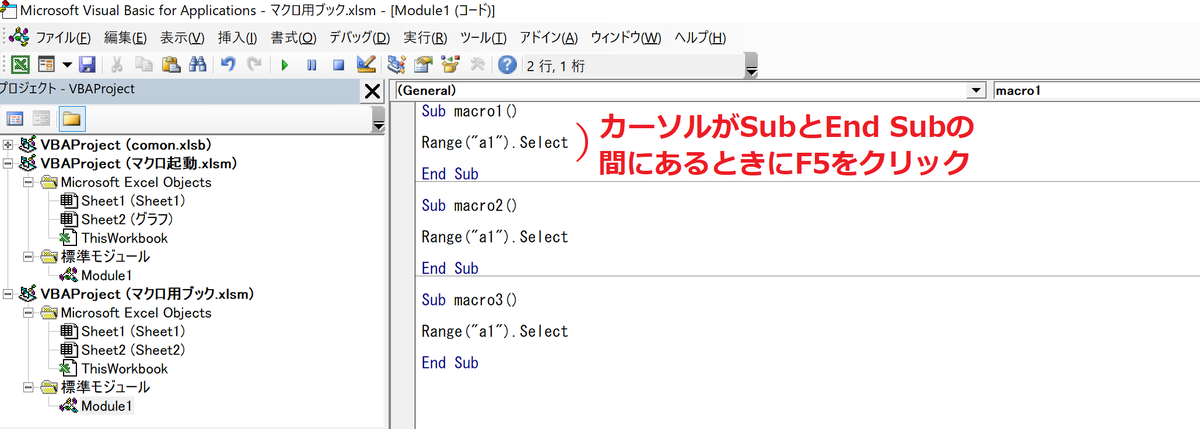1200x429 pixels.
Task: Toggle Folders view in project panel
Action: coord(72,119)
